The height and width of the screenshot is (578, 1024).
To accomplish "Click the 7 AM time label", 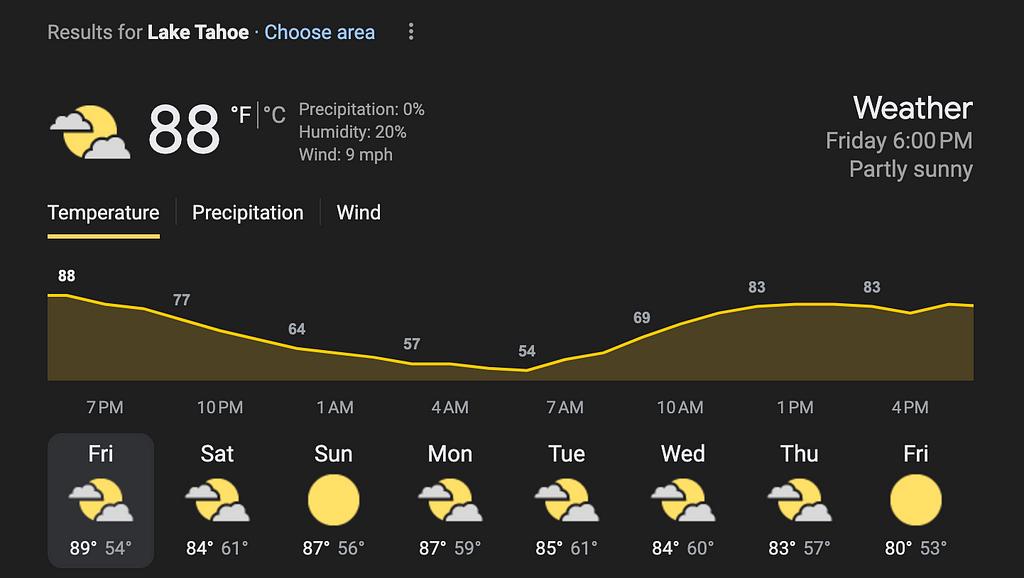I will coord(565,407).
